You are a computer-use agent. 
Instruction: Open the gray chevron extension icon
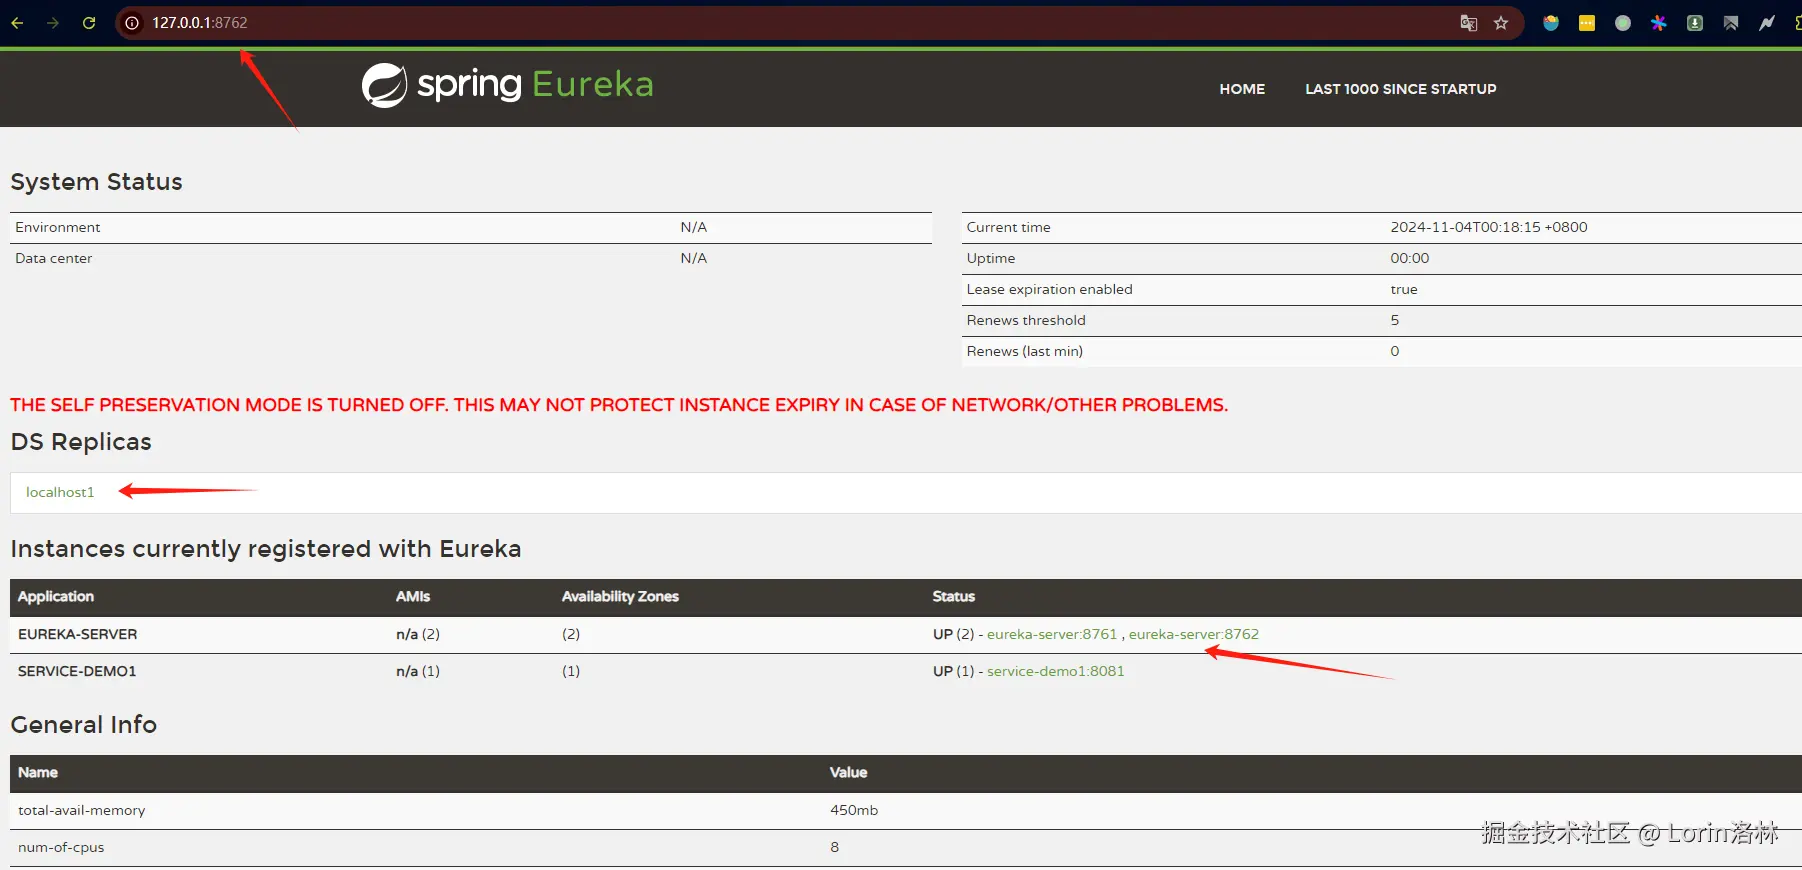(1731, 23)
